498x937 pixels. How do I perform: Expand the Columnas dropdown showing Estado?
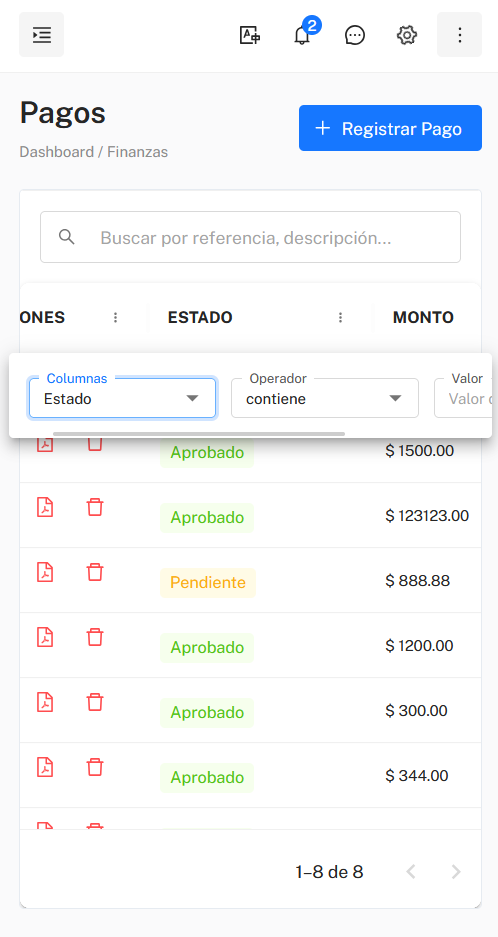click(122, 398)
